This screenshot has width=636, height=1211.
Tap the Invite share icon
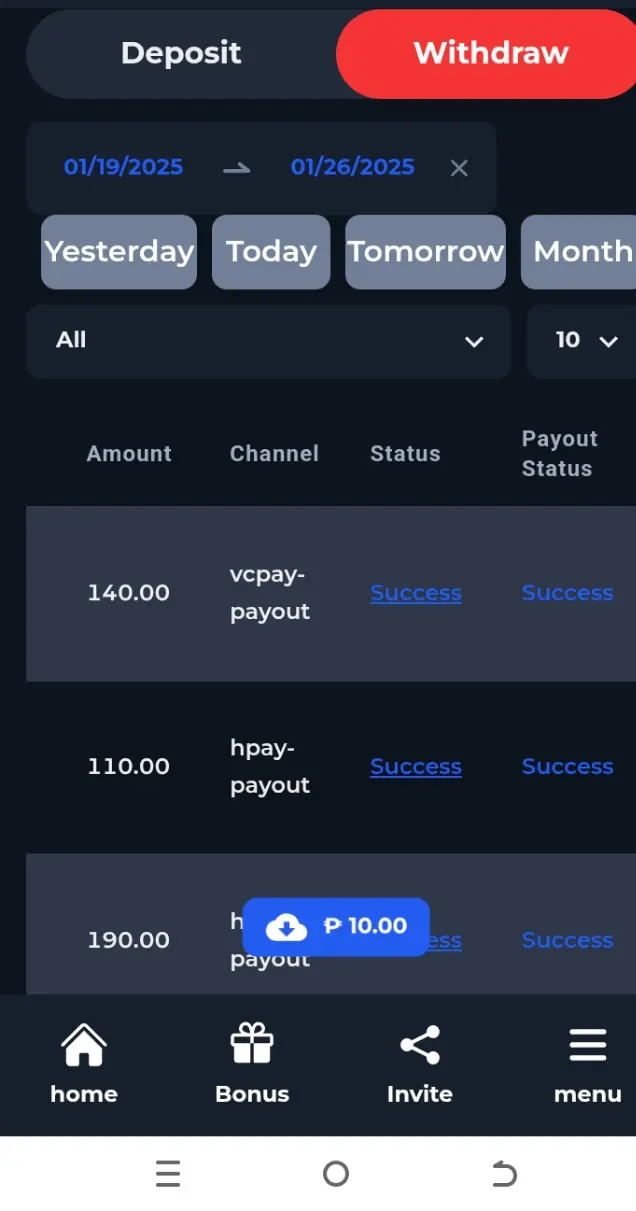[420, 1045]
